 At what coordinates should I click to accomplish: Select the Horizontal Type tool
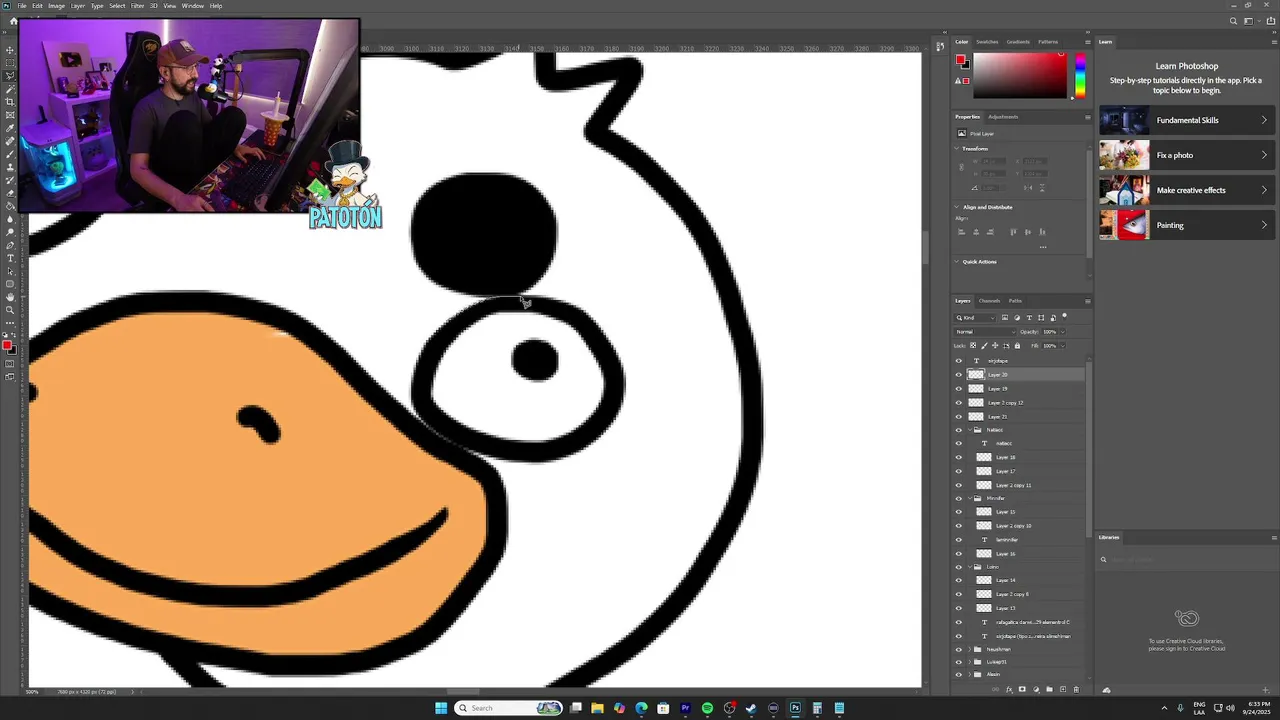(10, 258)
